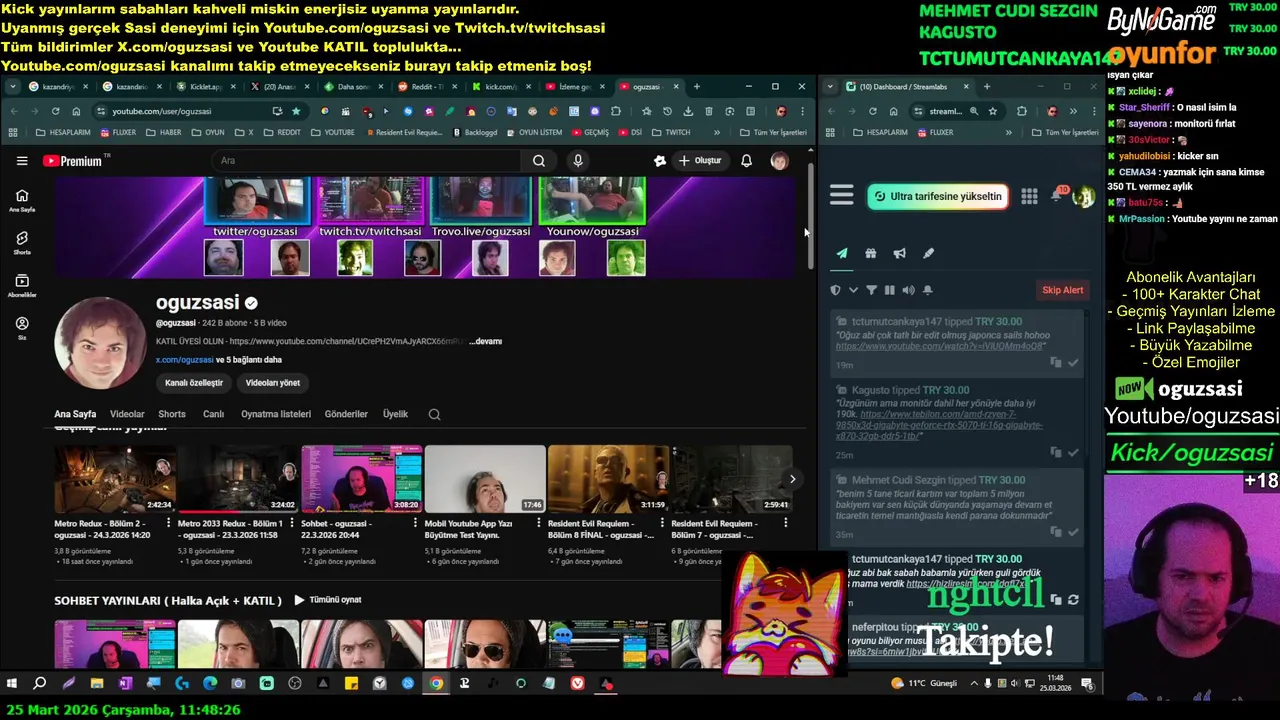This screenshot has width=1280, height=720.
Task: Search within the oguzsasi channel
Action: pyautogui.click(x=434, y=414)
